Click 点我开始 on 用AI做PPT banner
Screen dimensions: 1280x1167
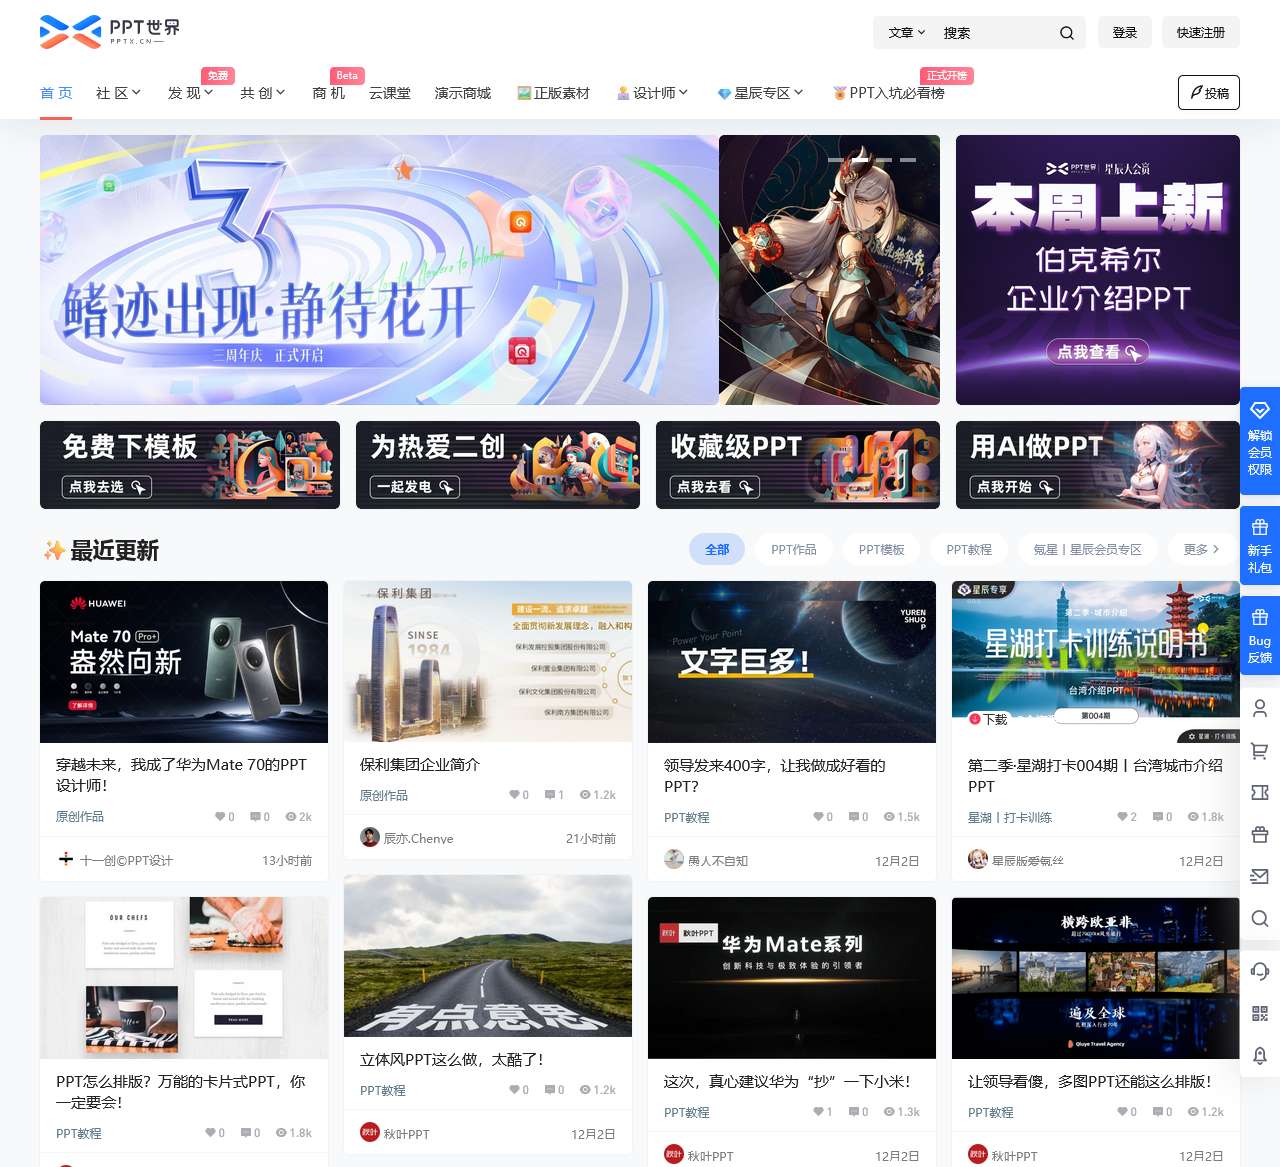point(1014,487)
